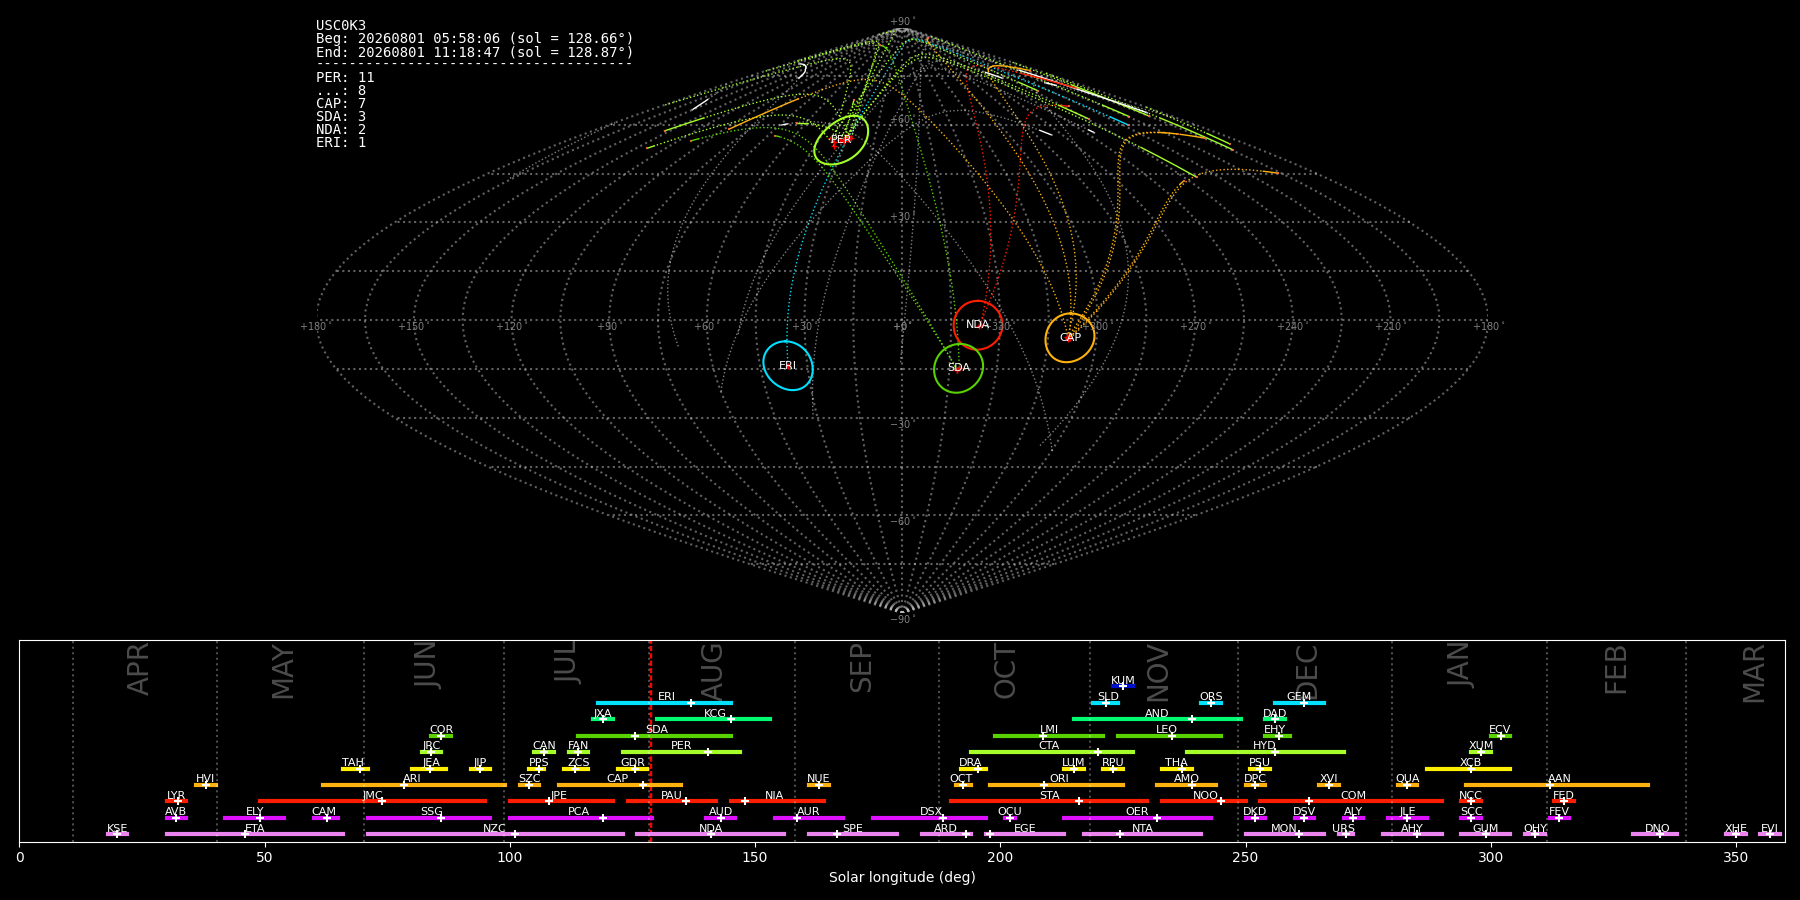Click the PER radiant ellipse on sky map

coord(841,140)
